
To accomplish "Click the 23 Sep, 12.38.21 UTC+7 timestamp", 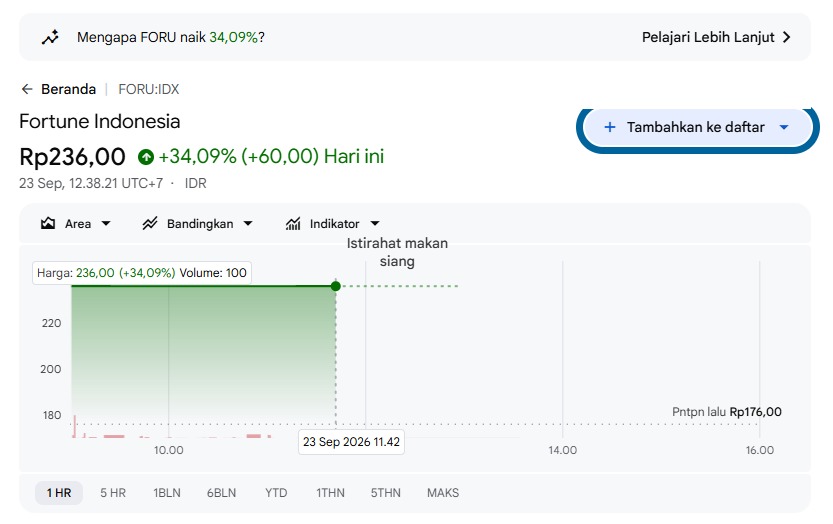I will coord(91,183).
